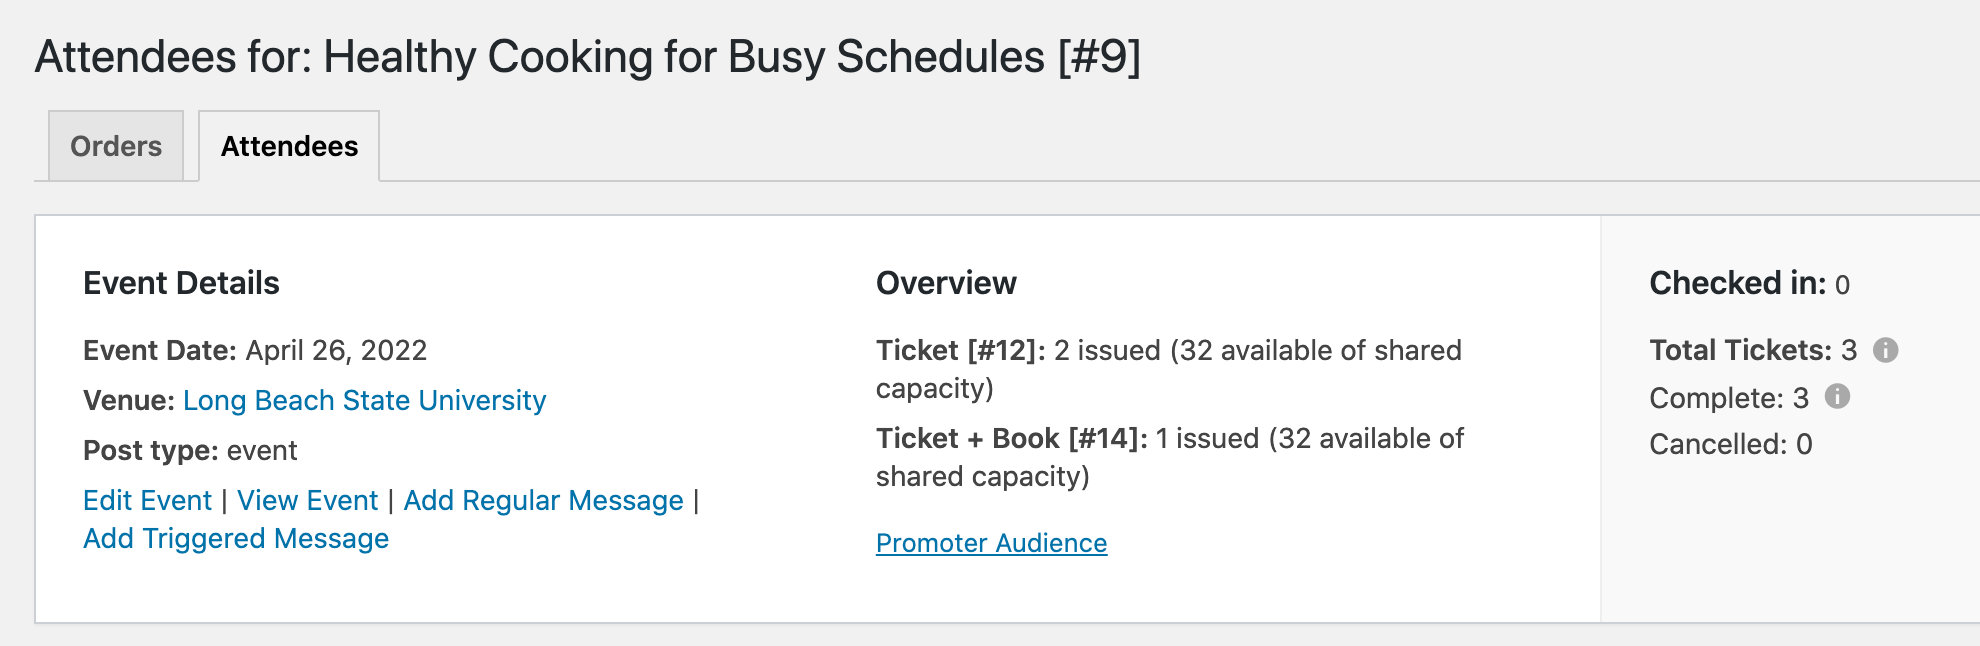Click the Event Details heading
The height and width of the screenshot is (646, 1980).
coord(181,283)
